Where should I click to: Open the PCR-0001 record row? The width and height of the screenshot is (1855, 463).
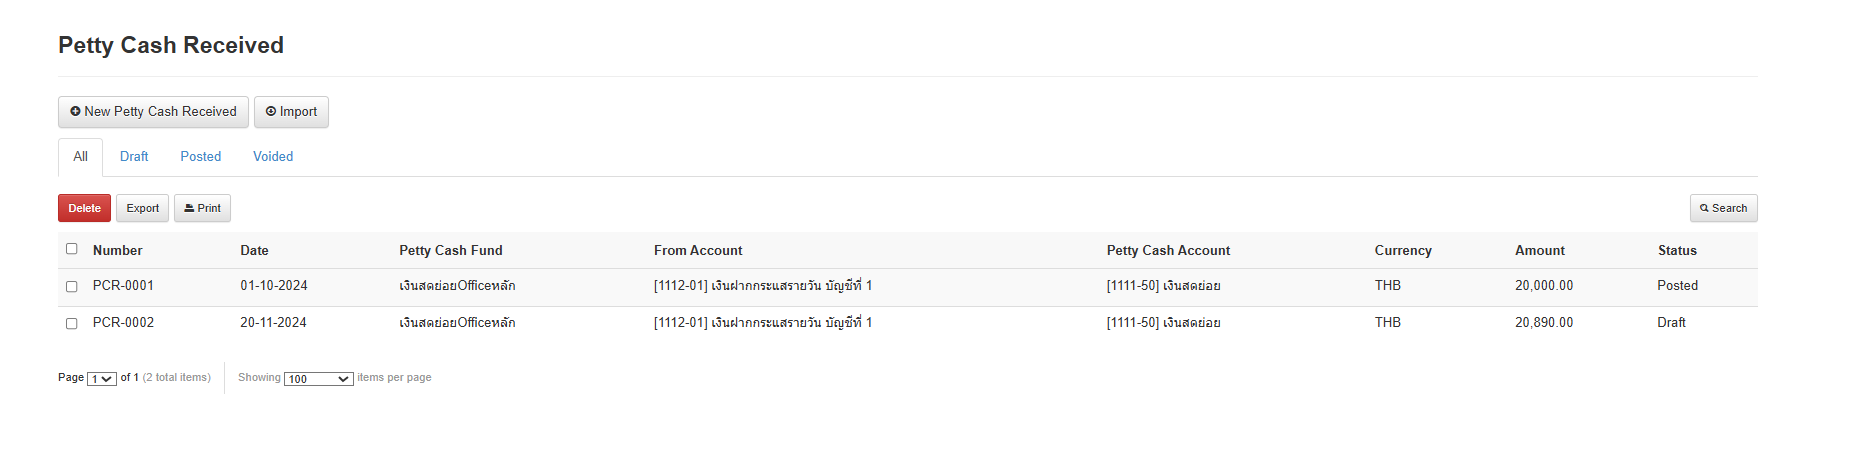(x=123, y=286)
